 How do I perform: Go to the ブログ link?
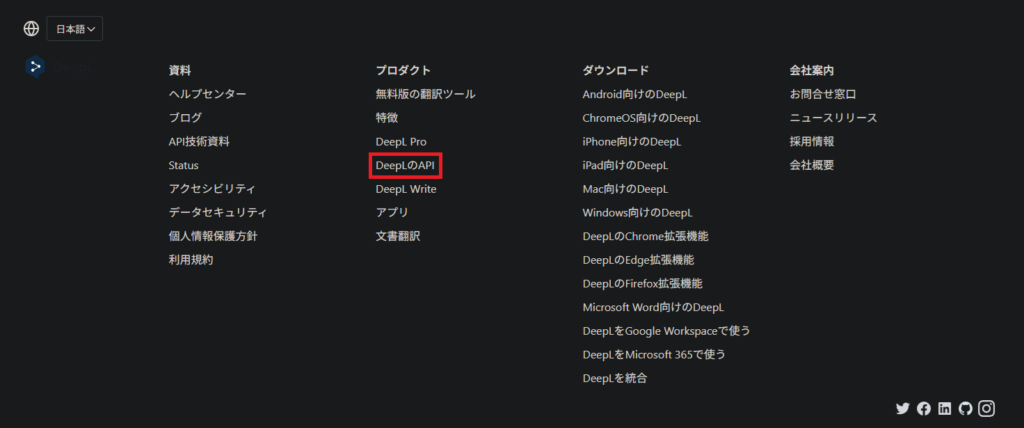point(185,118)
